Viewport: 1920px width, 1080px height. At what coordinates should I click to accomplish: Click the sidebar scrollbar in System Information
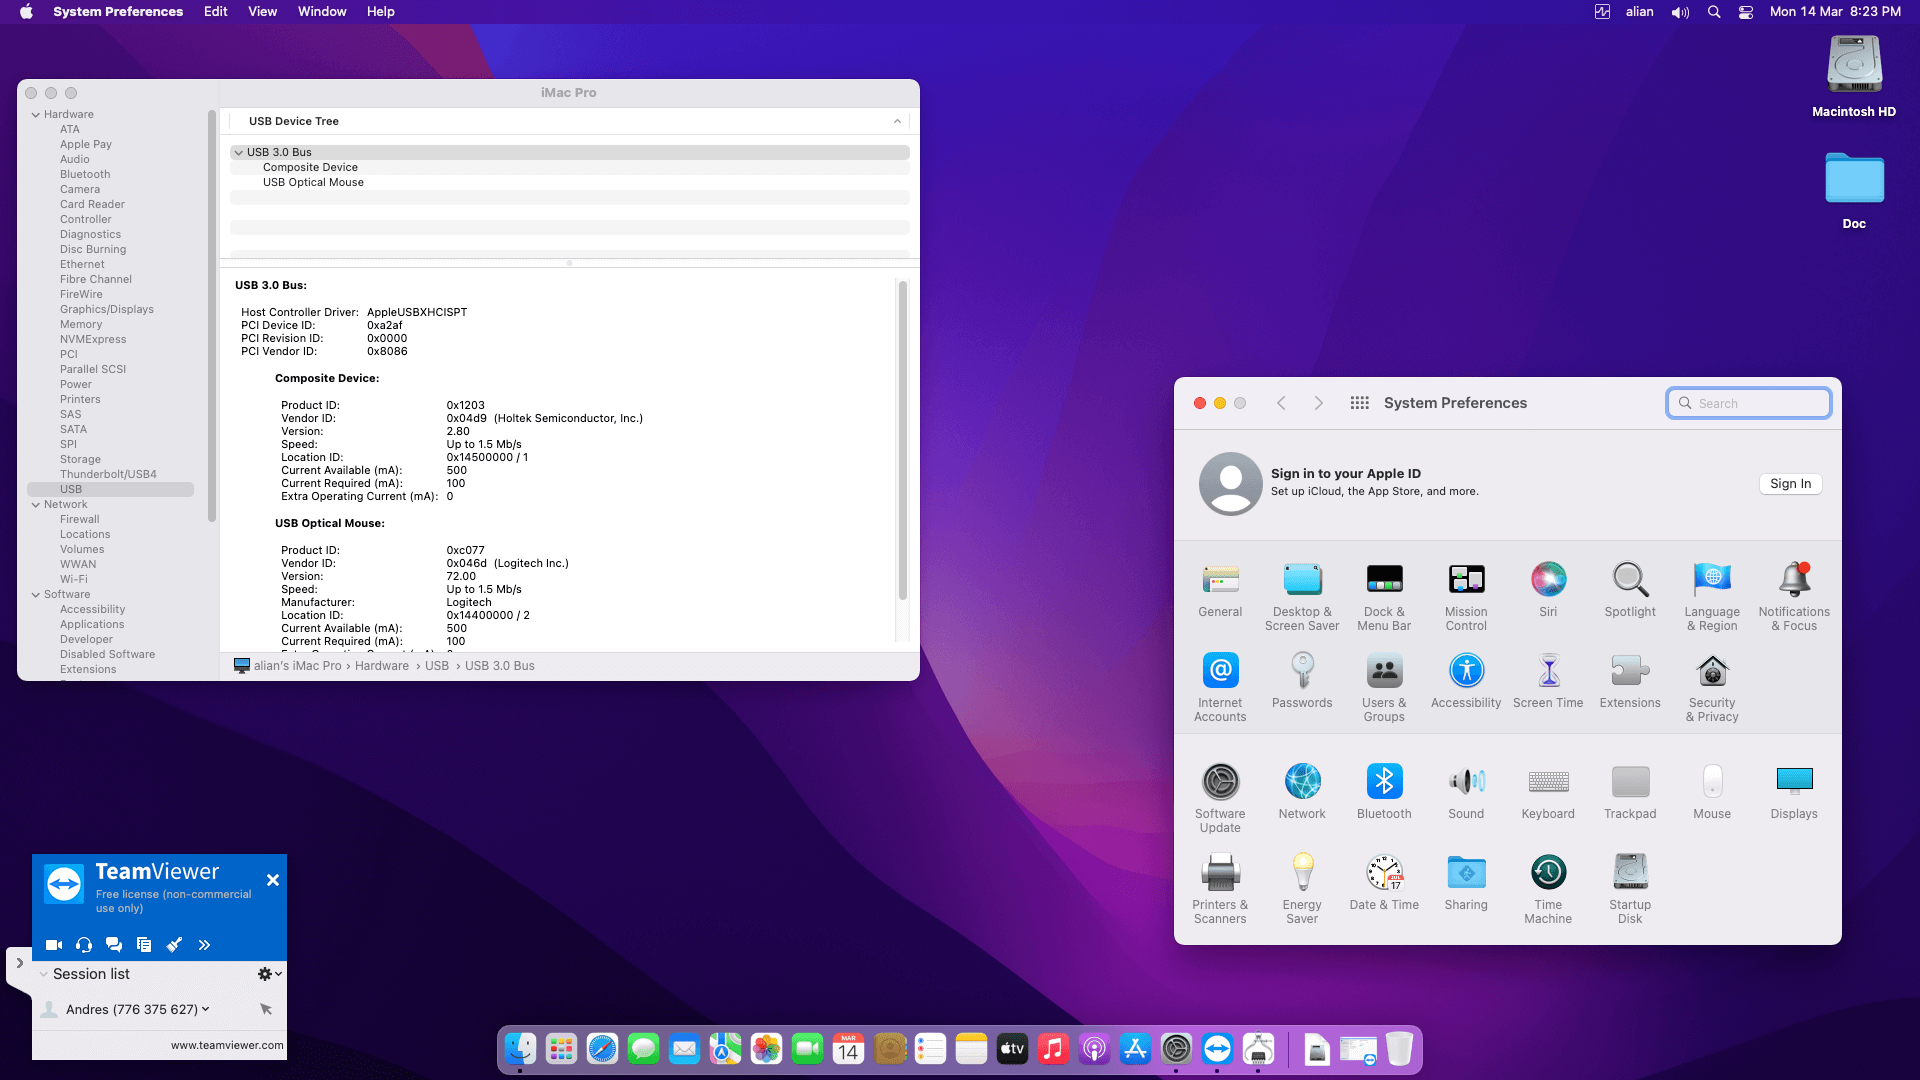pyautogui.click(x=211, y=315)
